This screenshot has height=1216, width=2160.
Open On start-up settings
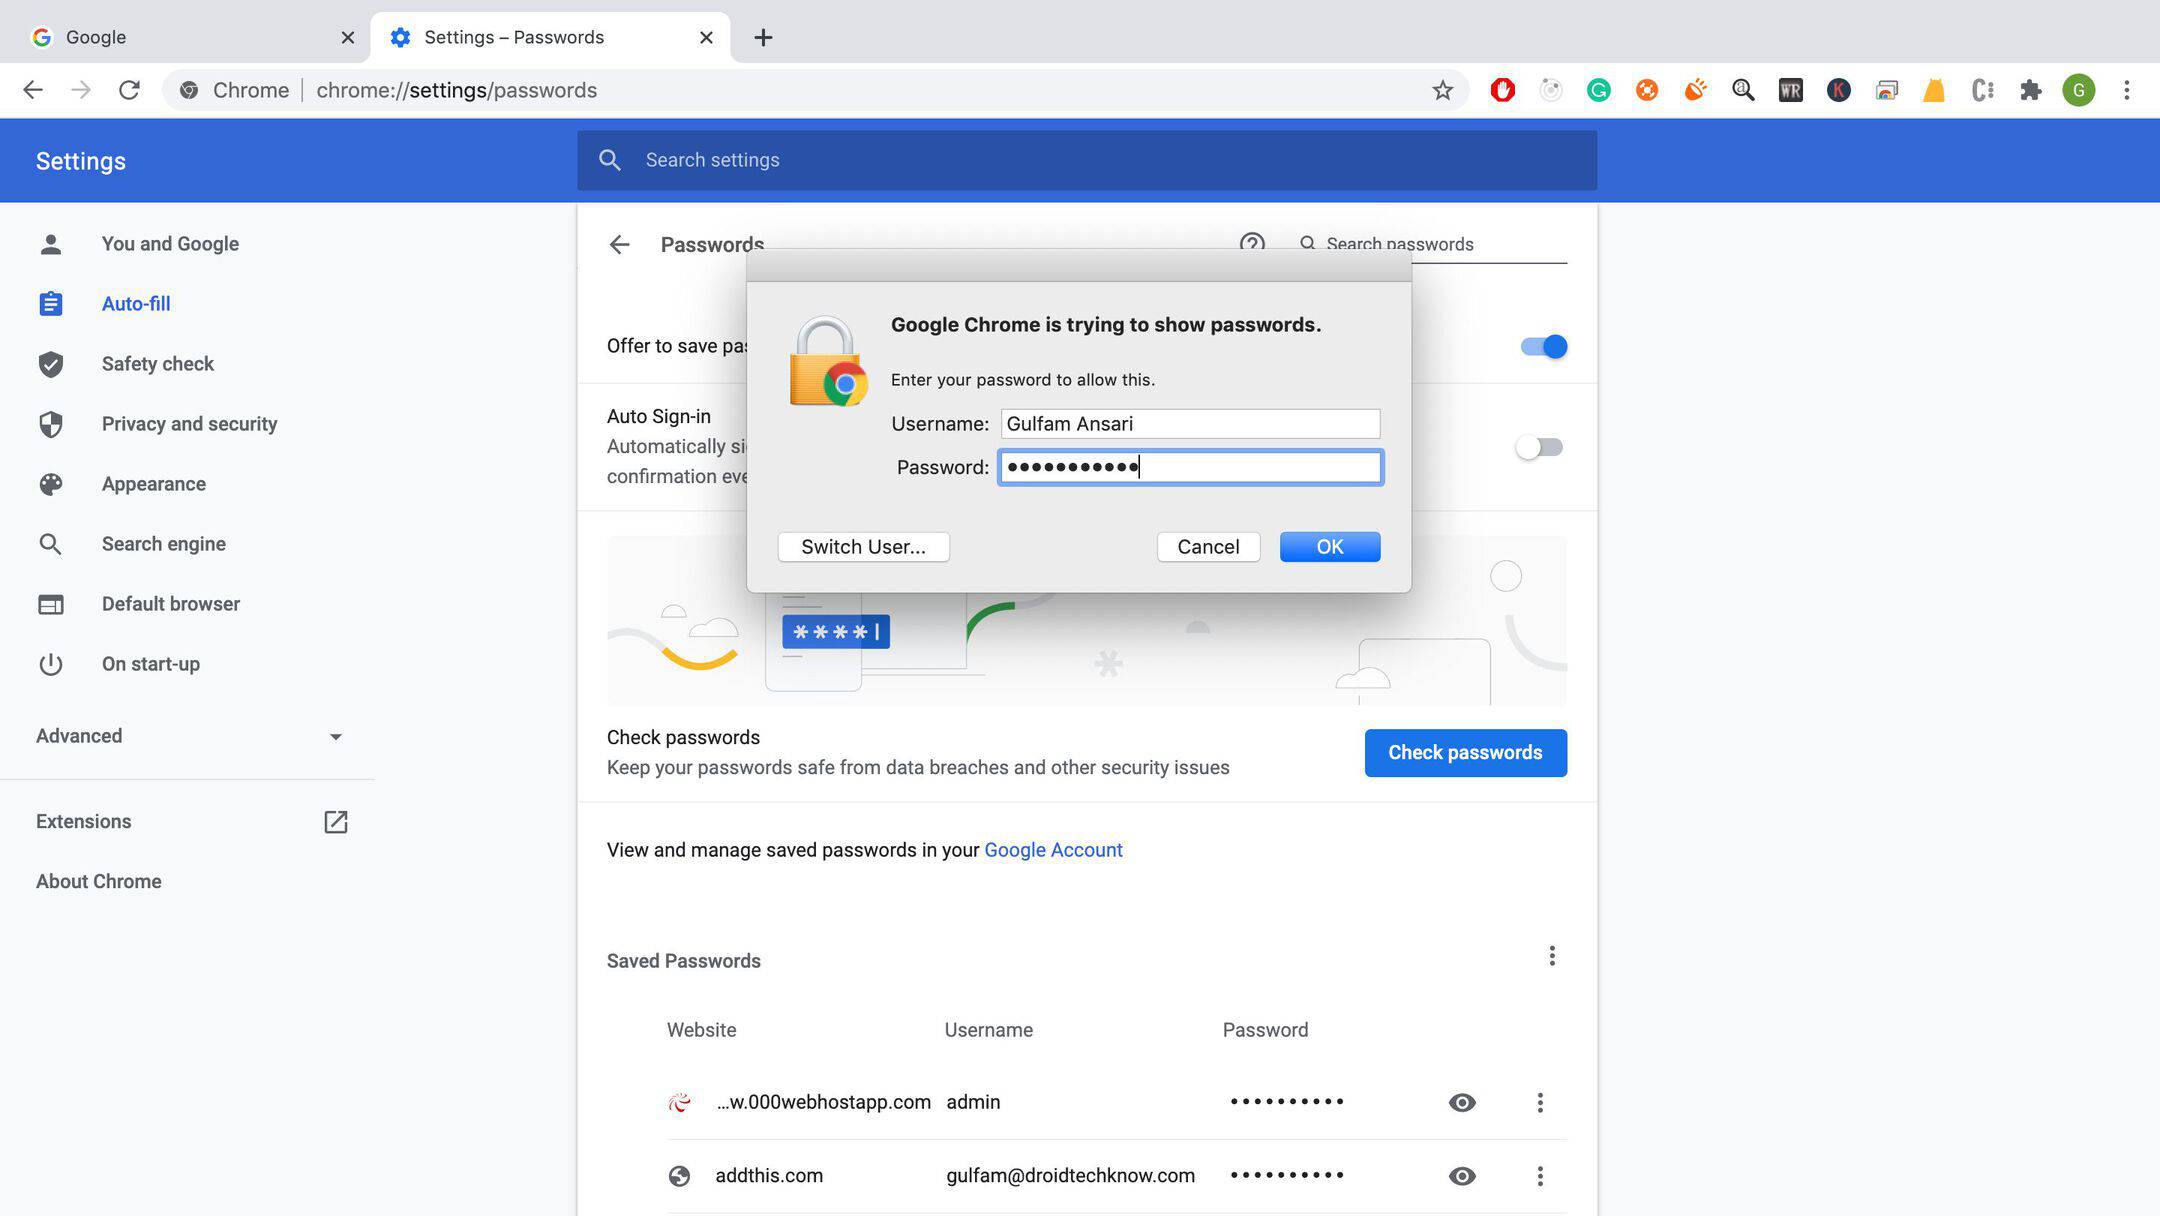point(151,664)
